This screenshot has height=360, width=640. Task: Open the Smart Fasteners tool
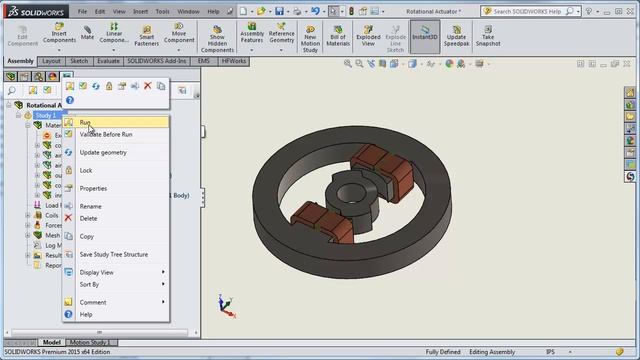click(147, 36)
